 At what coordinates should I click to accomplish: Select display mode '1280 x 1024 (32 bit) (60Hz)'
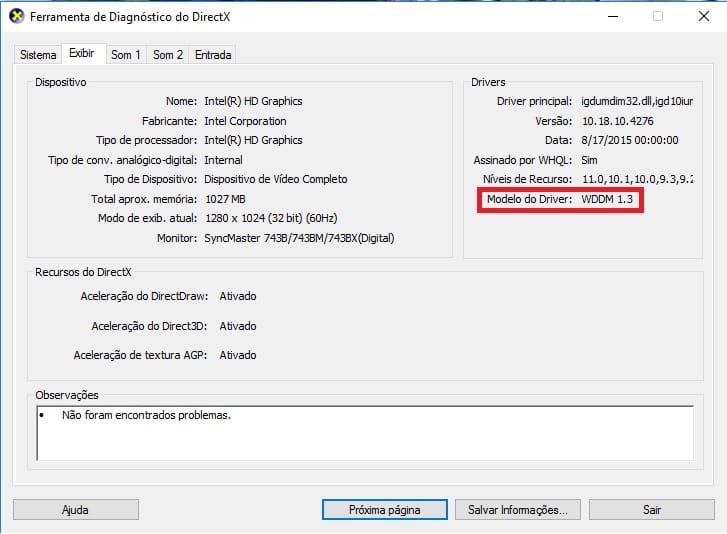pyautogui.click(x=271, y=218)
